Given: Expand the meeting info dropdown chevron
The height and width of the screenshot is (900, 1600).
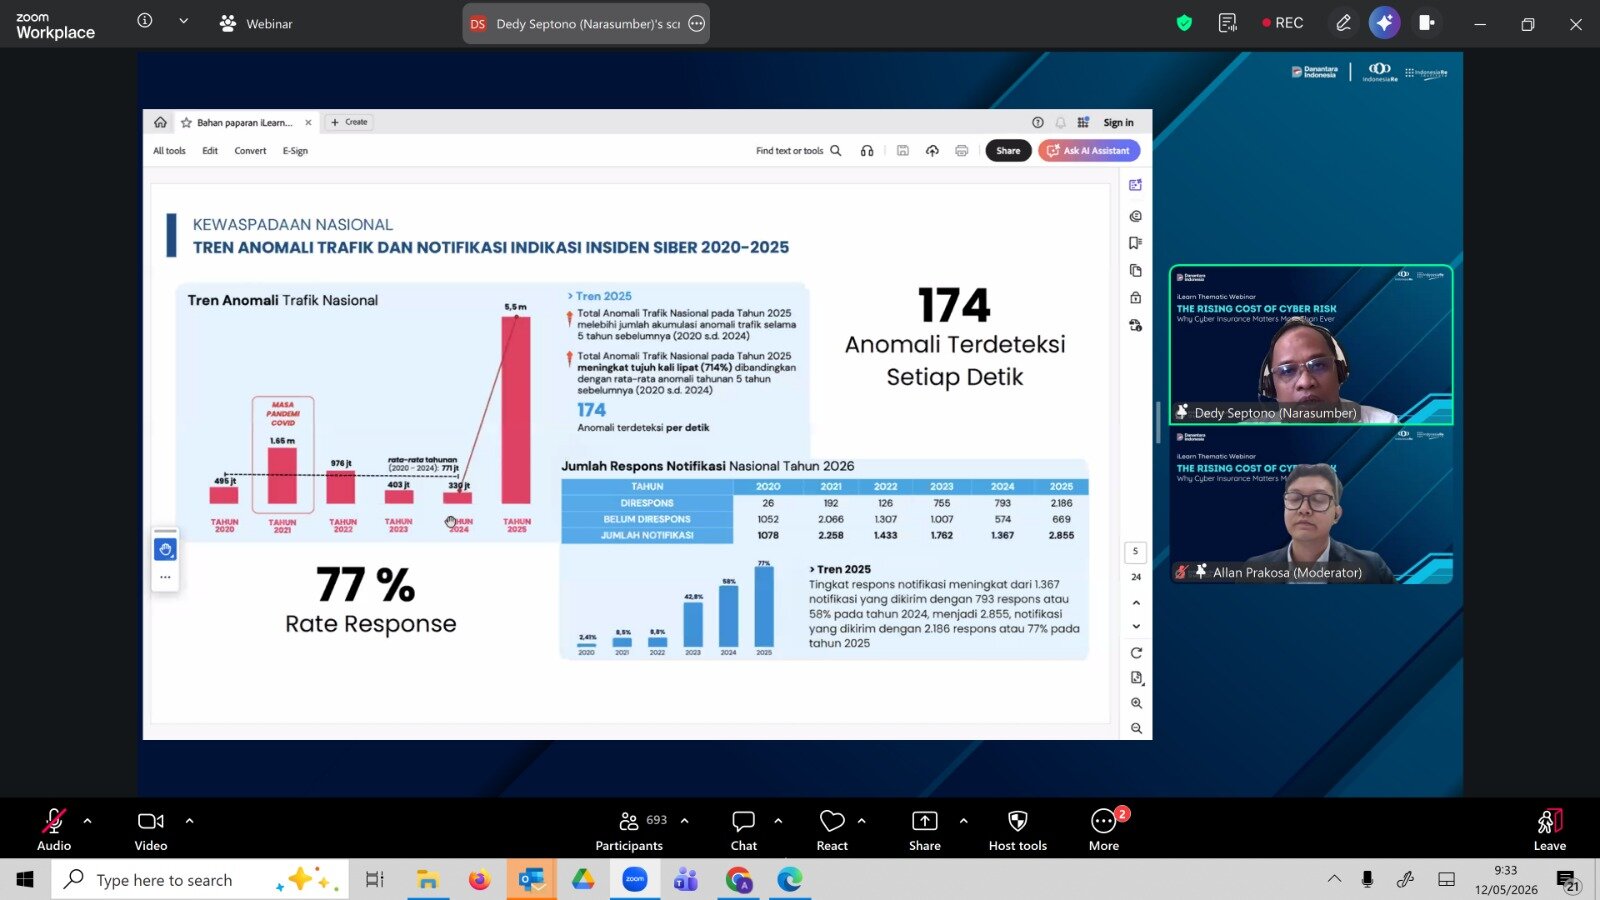Looking at the screenshot, I should [x=183, y=21].
